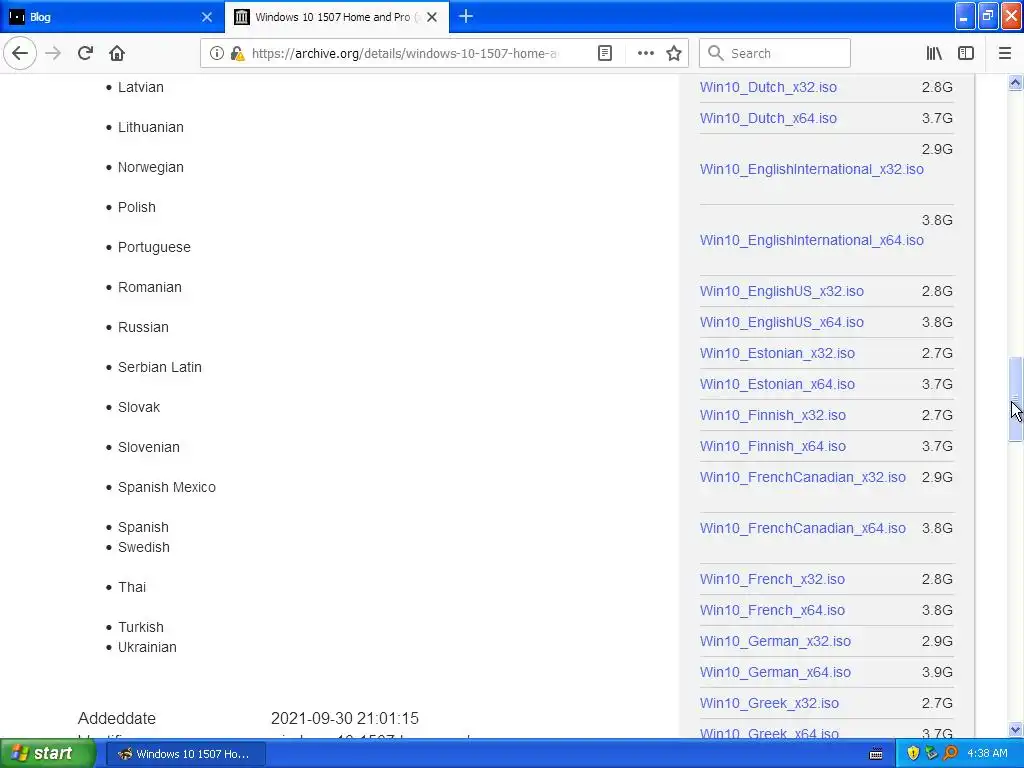Click the network connection tray icon
This screenshot has height=768, width=1024.
click(x=931, y=753)
